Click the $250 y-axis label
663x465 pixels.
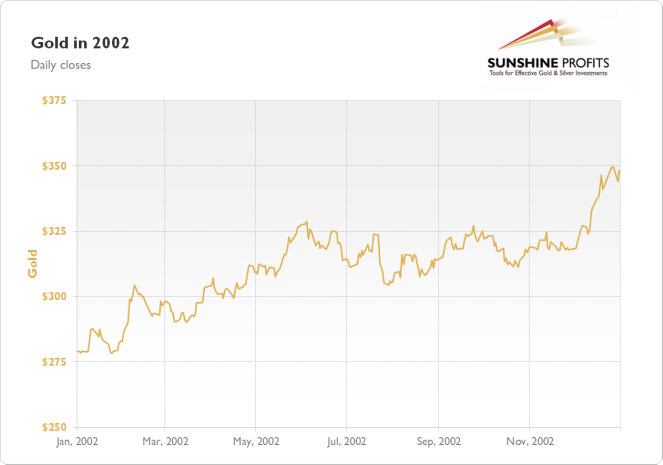click(x=54, y=427)
